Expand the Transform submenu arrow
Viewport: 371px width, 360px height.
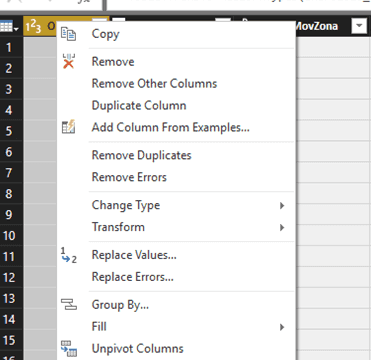[x=282, y=227]
